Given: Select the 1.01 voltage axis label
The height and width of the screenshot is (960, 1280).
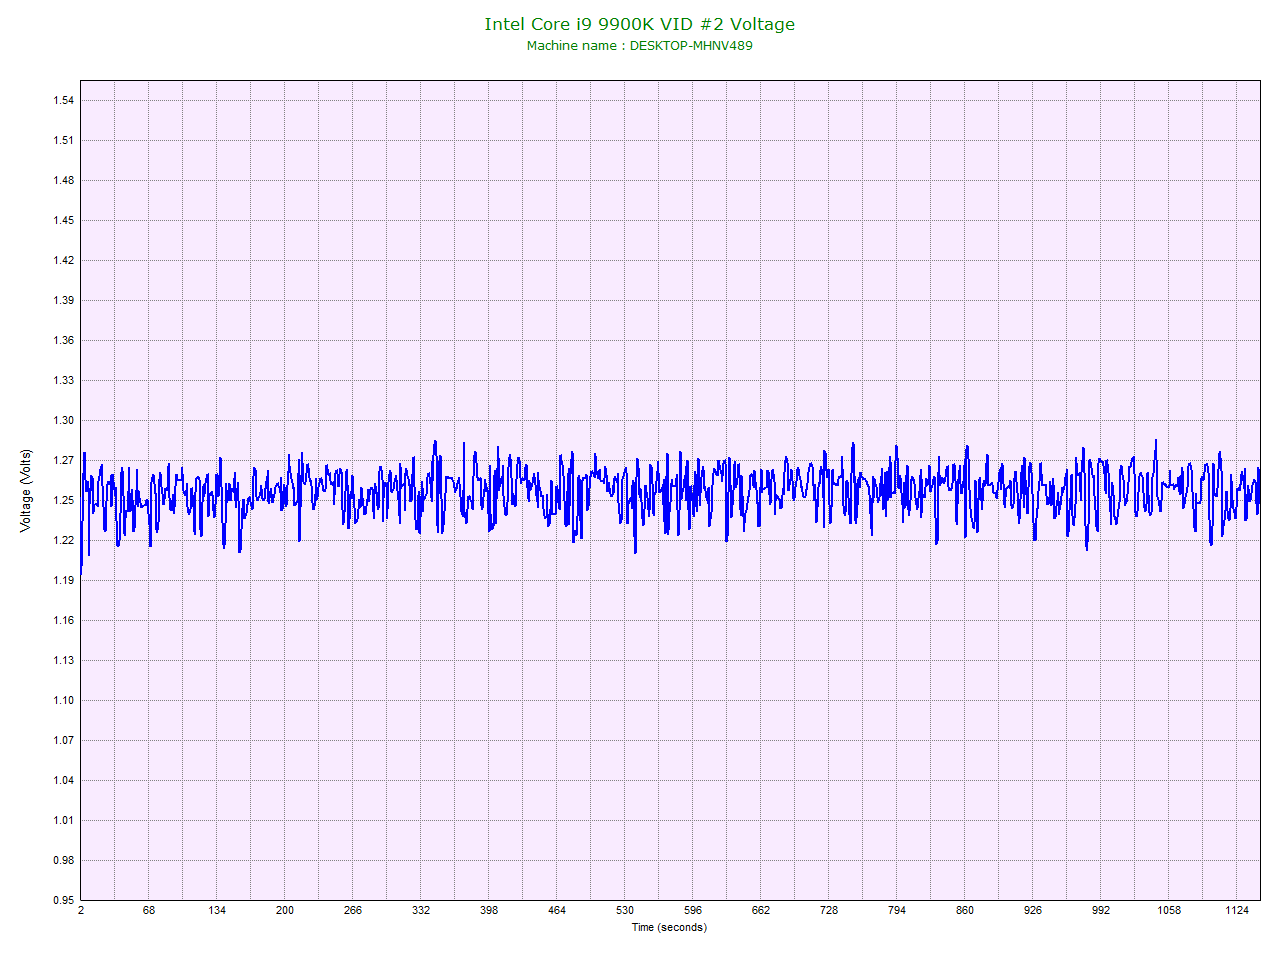Looking at the screenshot, I should pos(63,820).
